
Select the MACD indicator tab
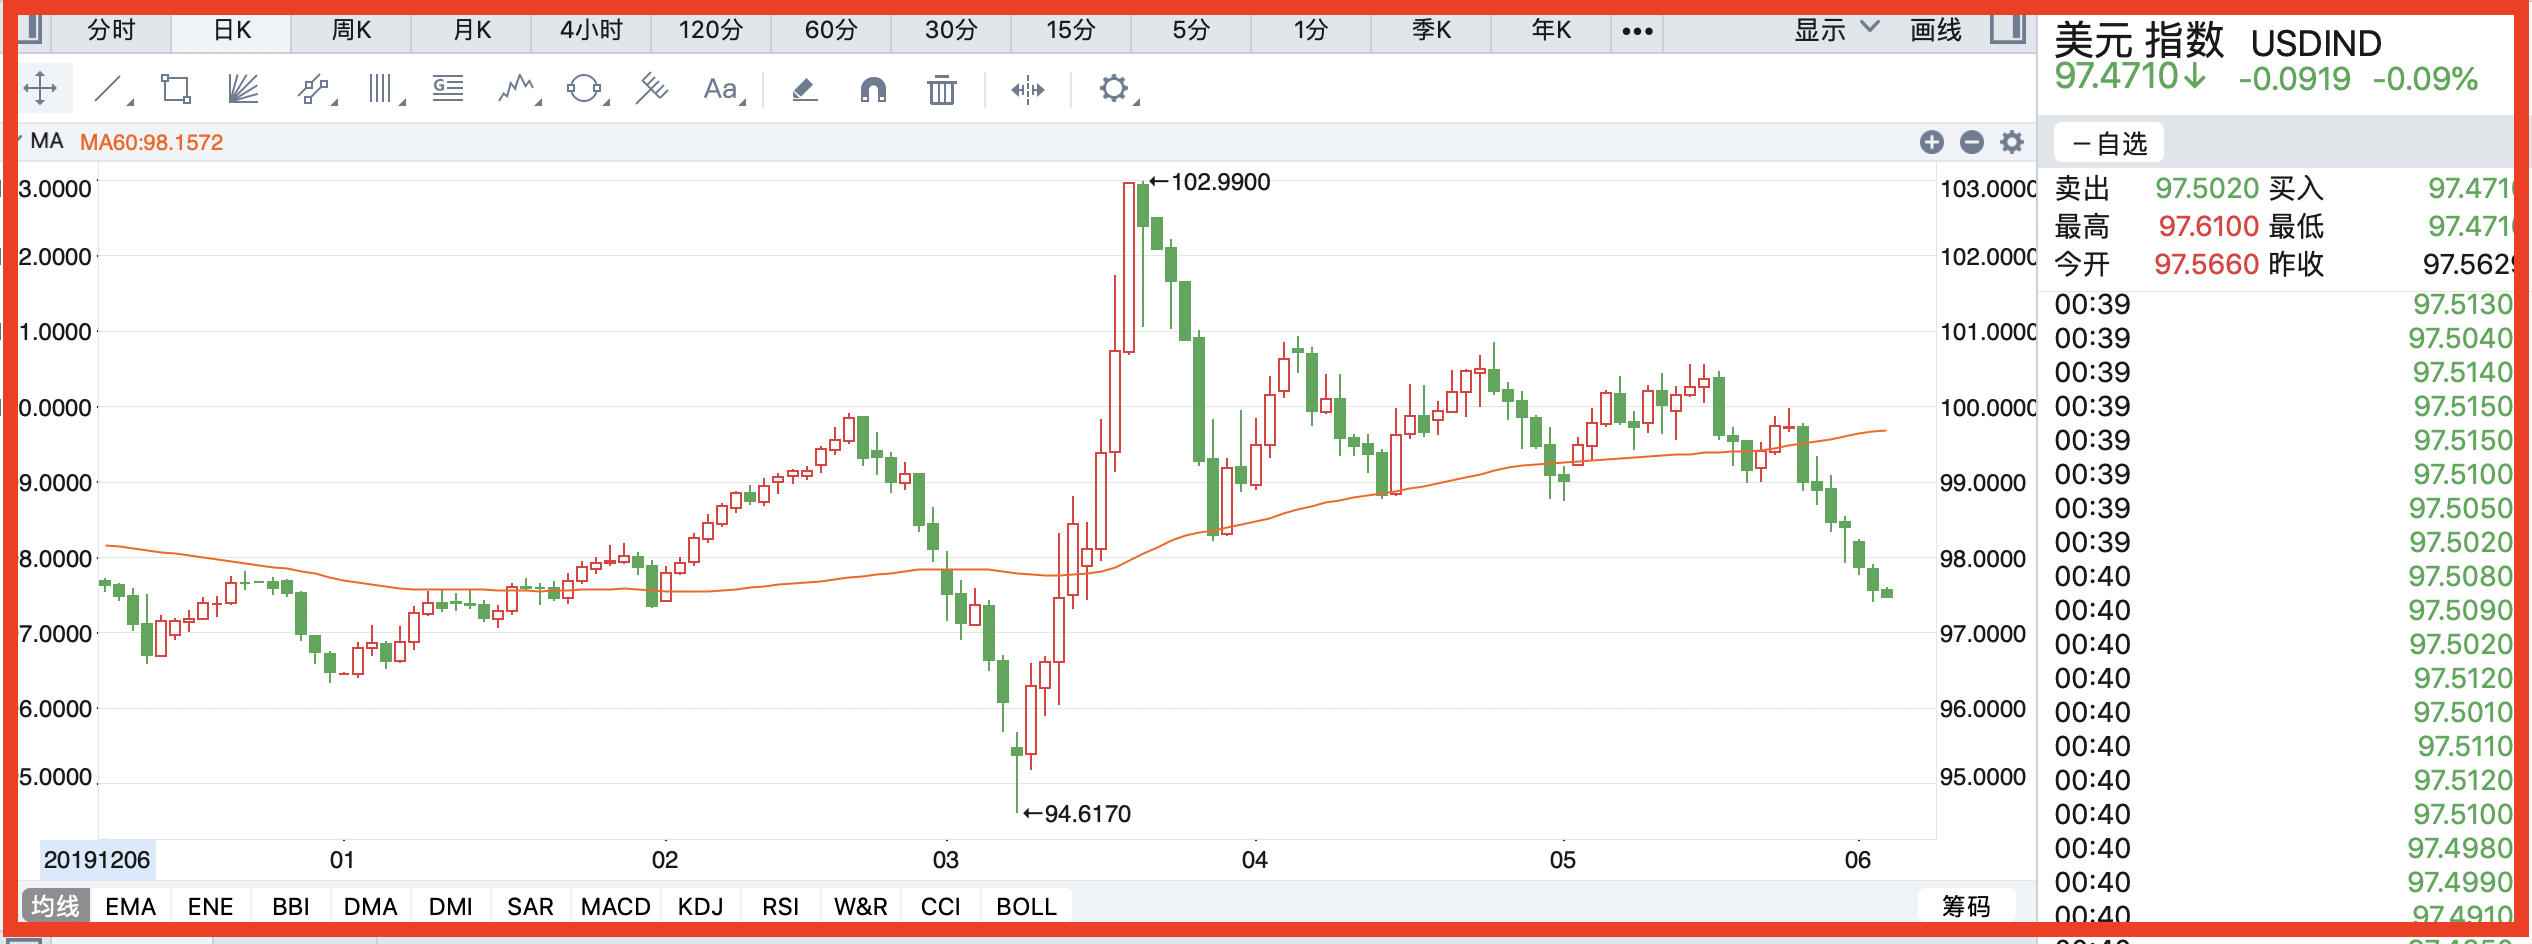click(615, 906)
